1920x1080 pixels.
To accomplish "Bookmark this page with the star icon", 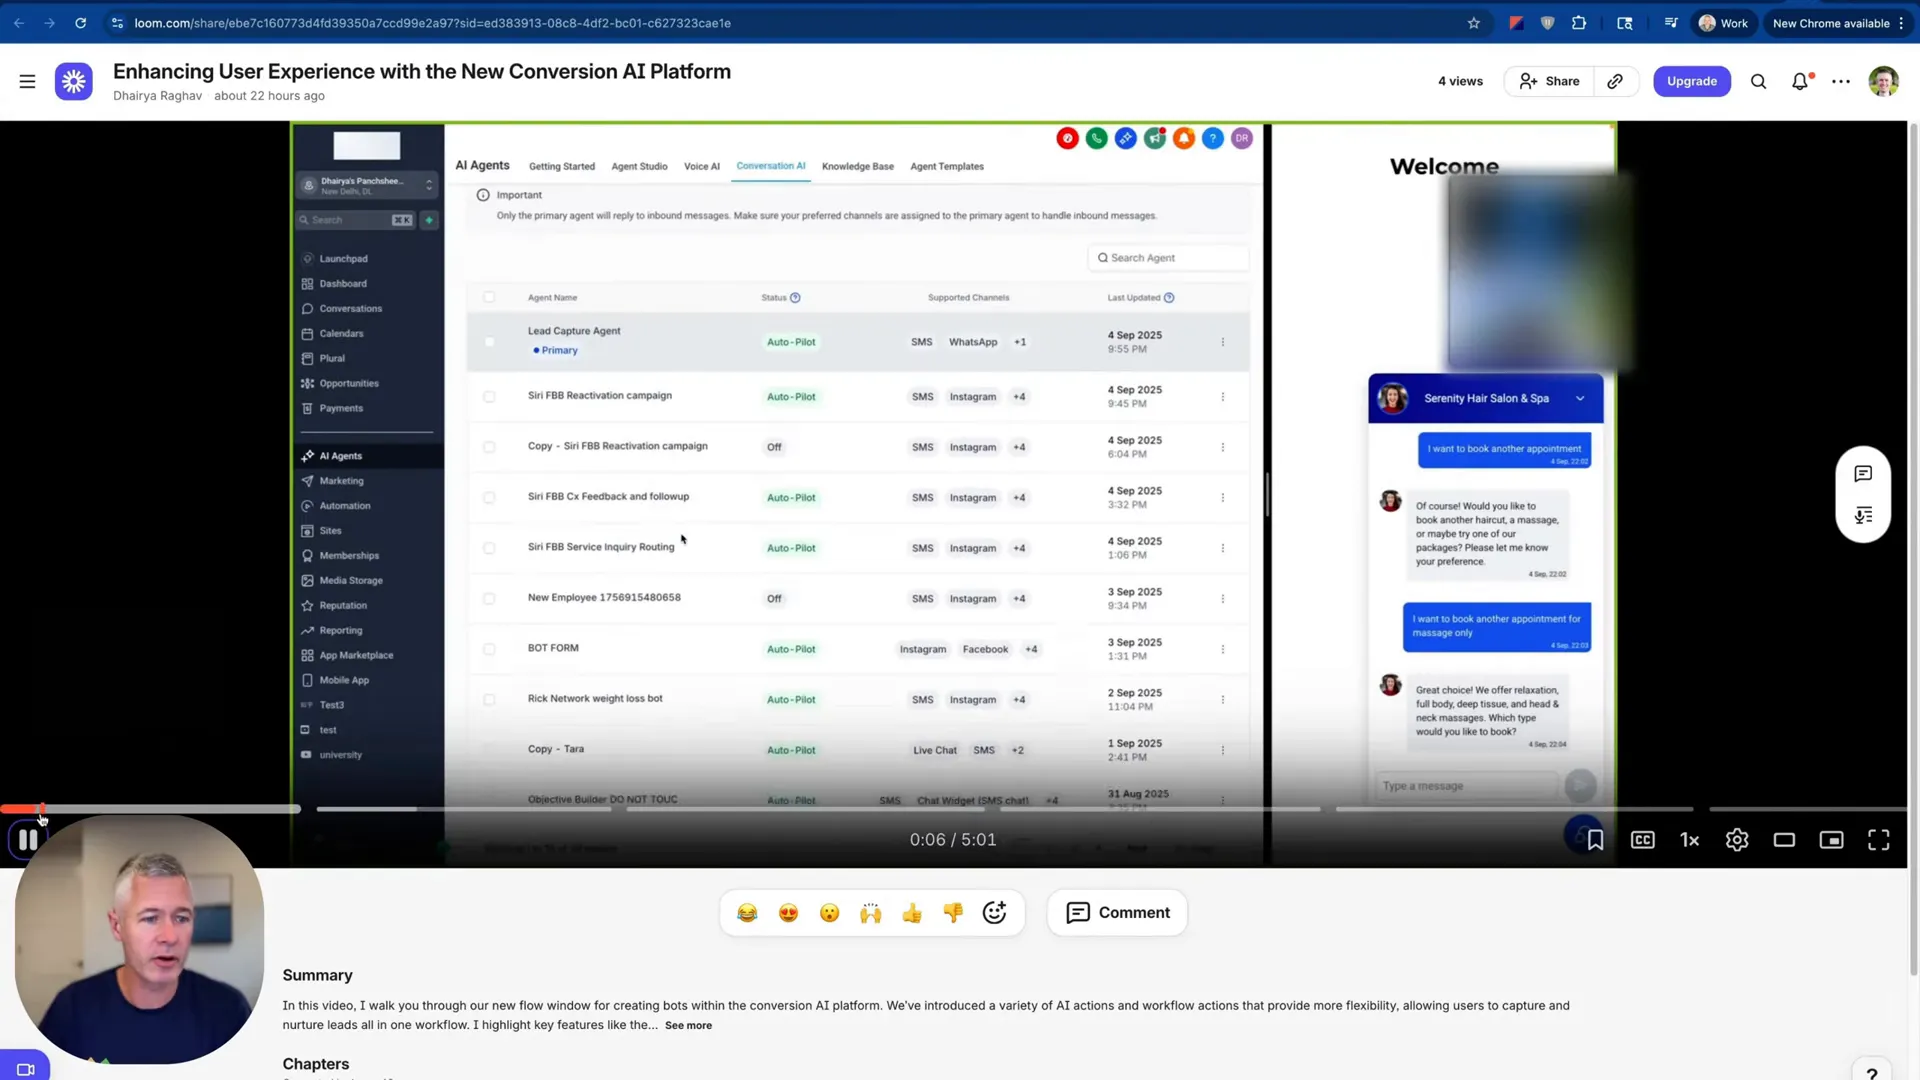I will 1473,23.
